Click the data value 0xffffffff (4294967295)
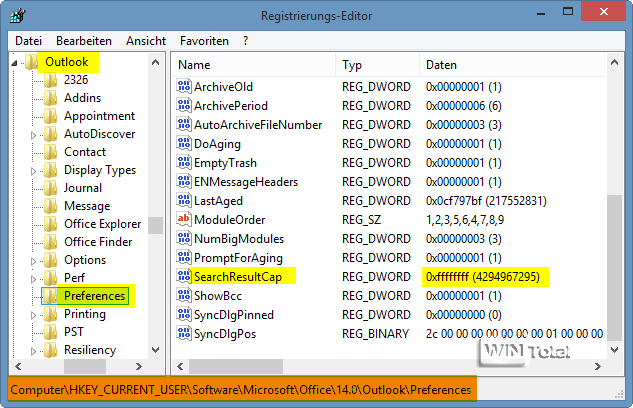Screen dimensions: 633x408 pyautogui.click(x=483, y=277)
